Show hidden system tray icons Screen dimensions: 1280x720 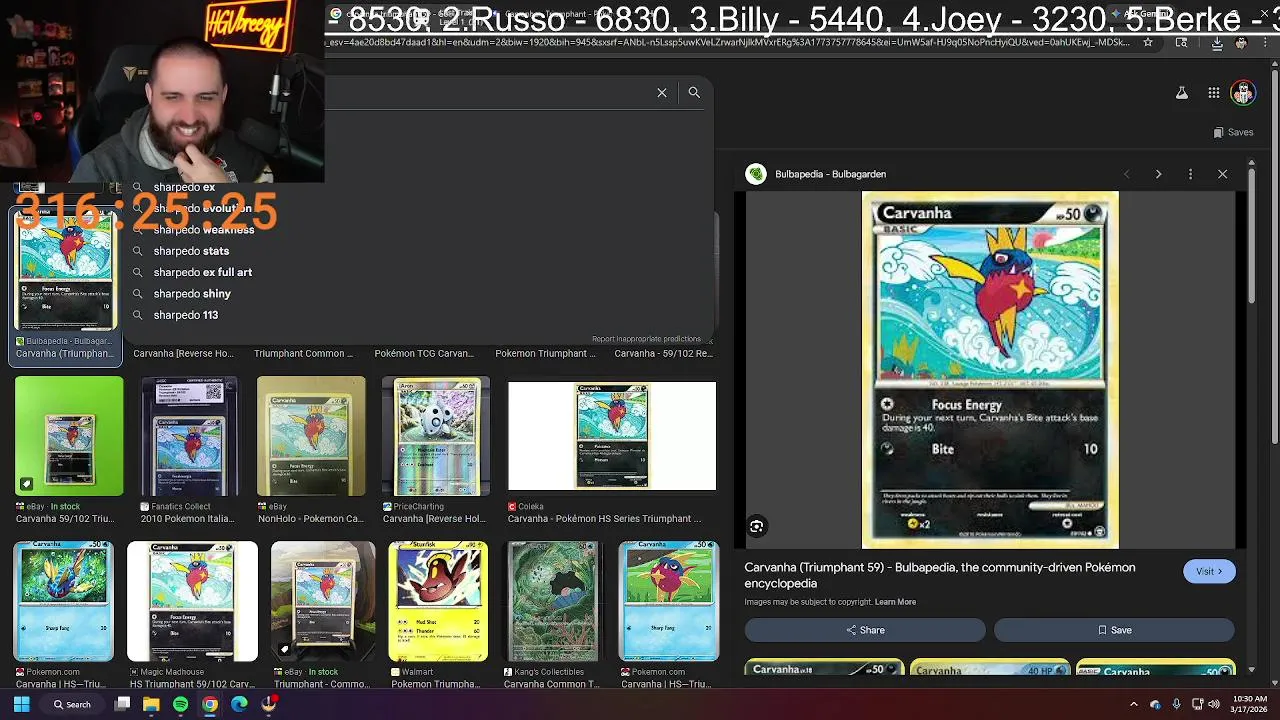[1134, 704]
